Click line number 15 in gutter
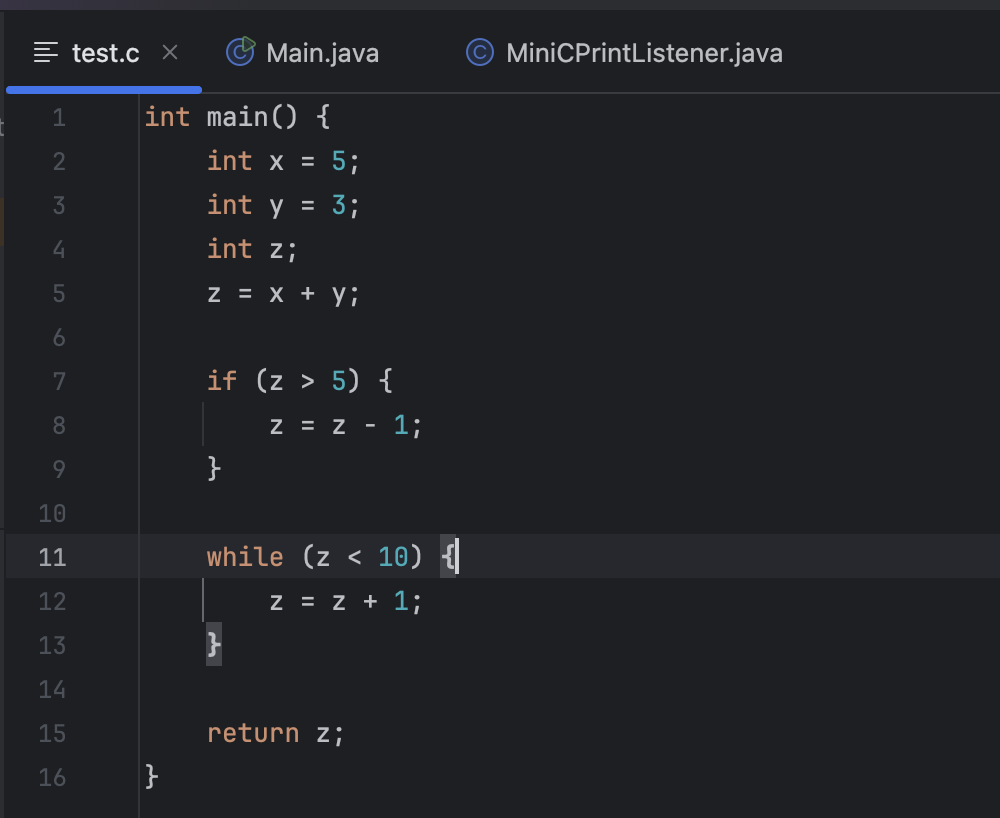1000x818 pixels. click(x=52, y=733)
